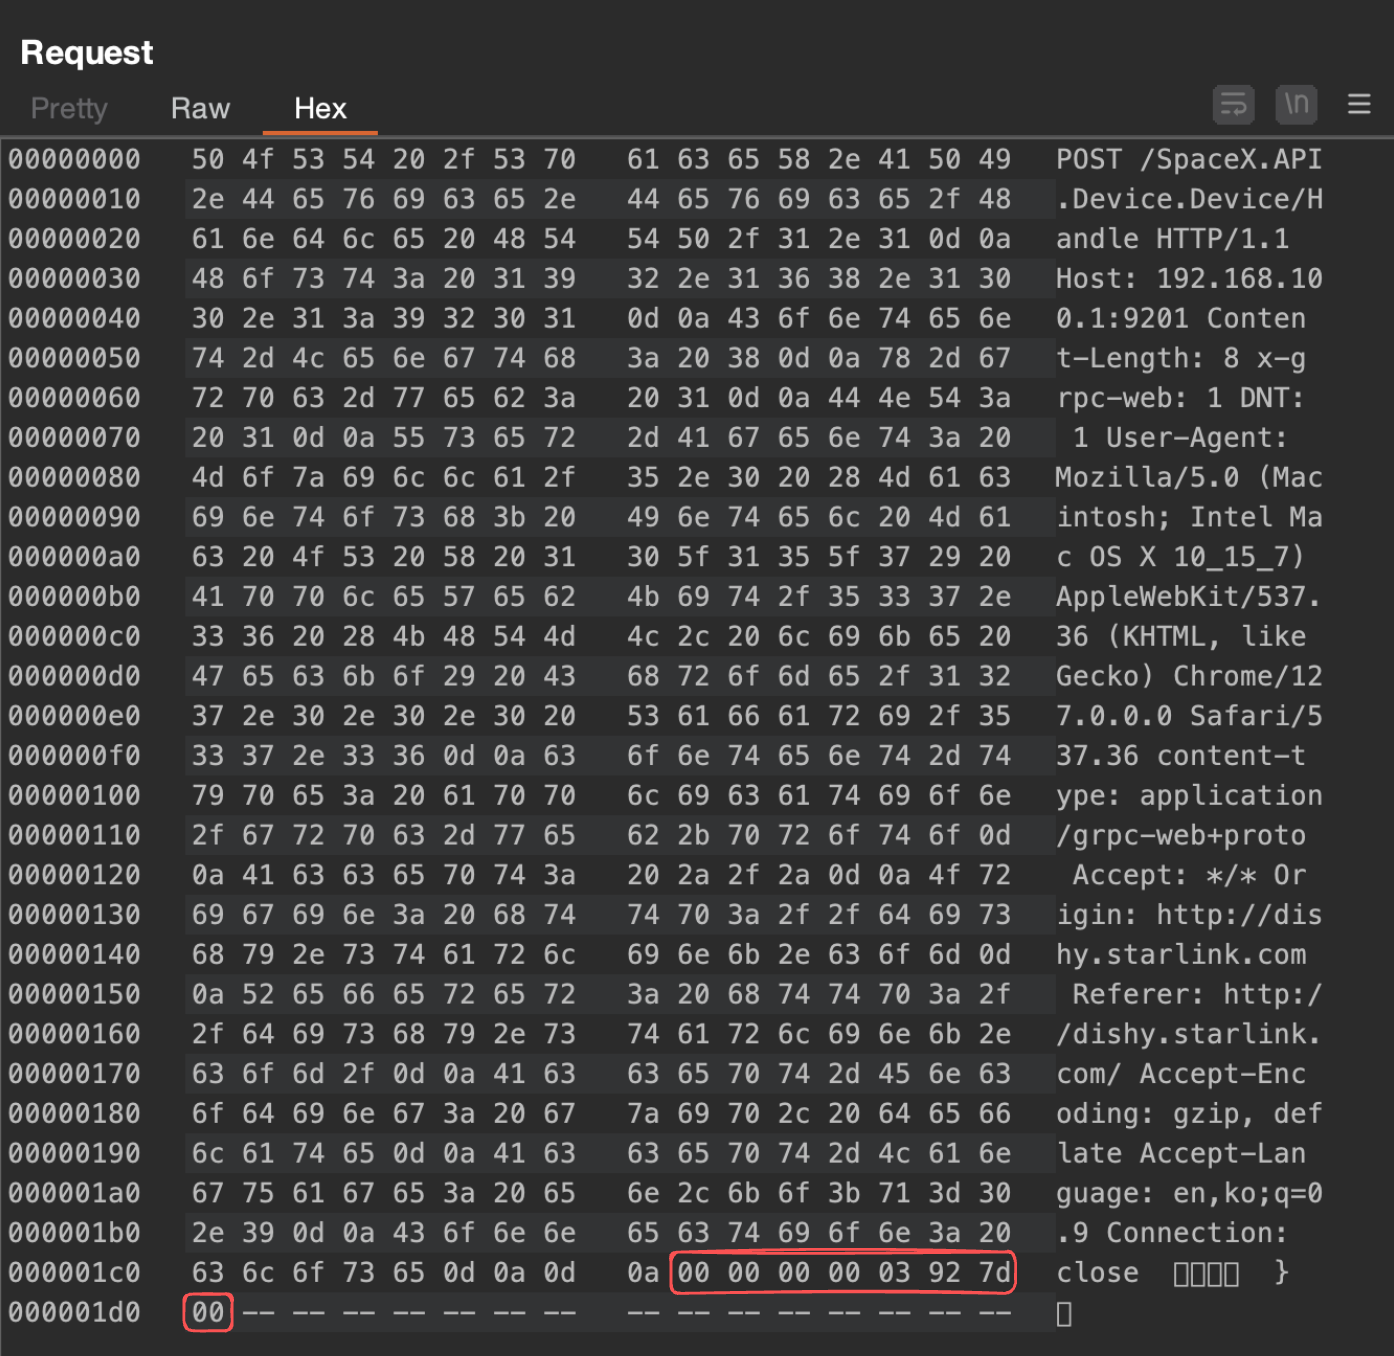Screen dimensions: 1394x1356
Task: Select ASCII text "Gecko) Chrome/12"
Action: tap(1189, 676)
